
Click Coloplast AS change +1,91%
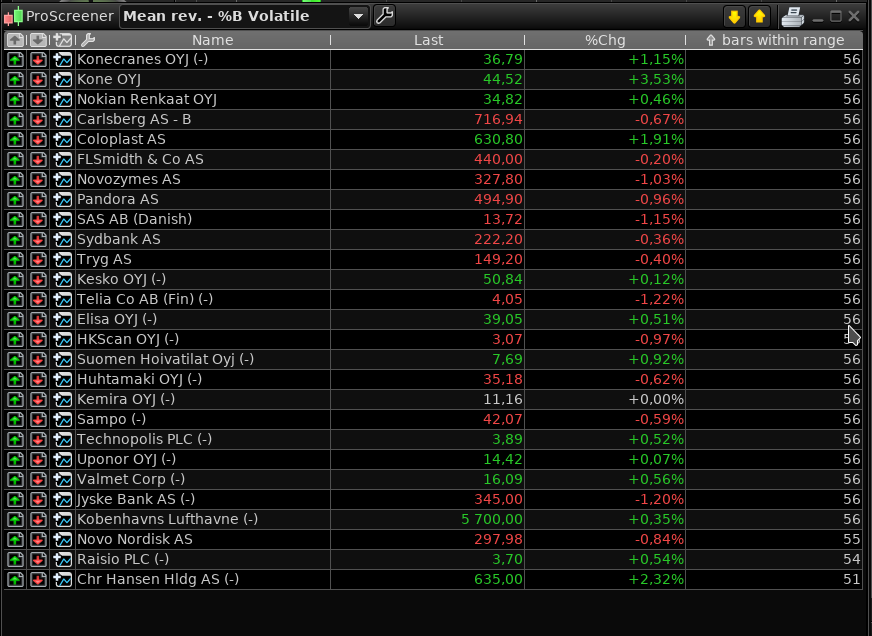656,140
